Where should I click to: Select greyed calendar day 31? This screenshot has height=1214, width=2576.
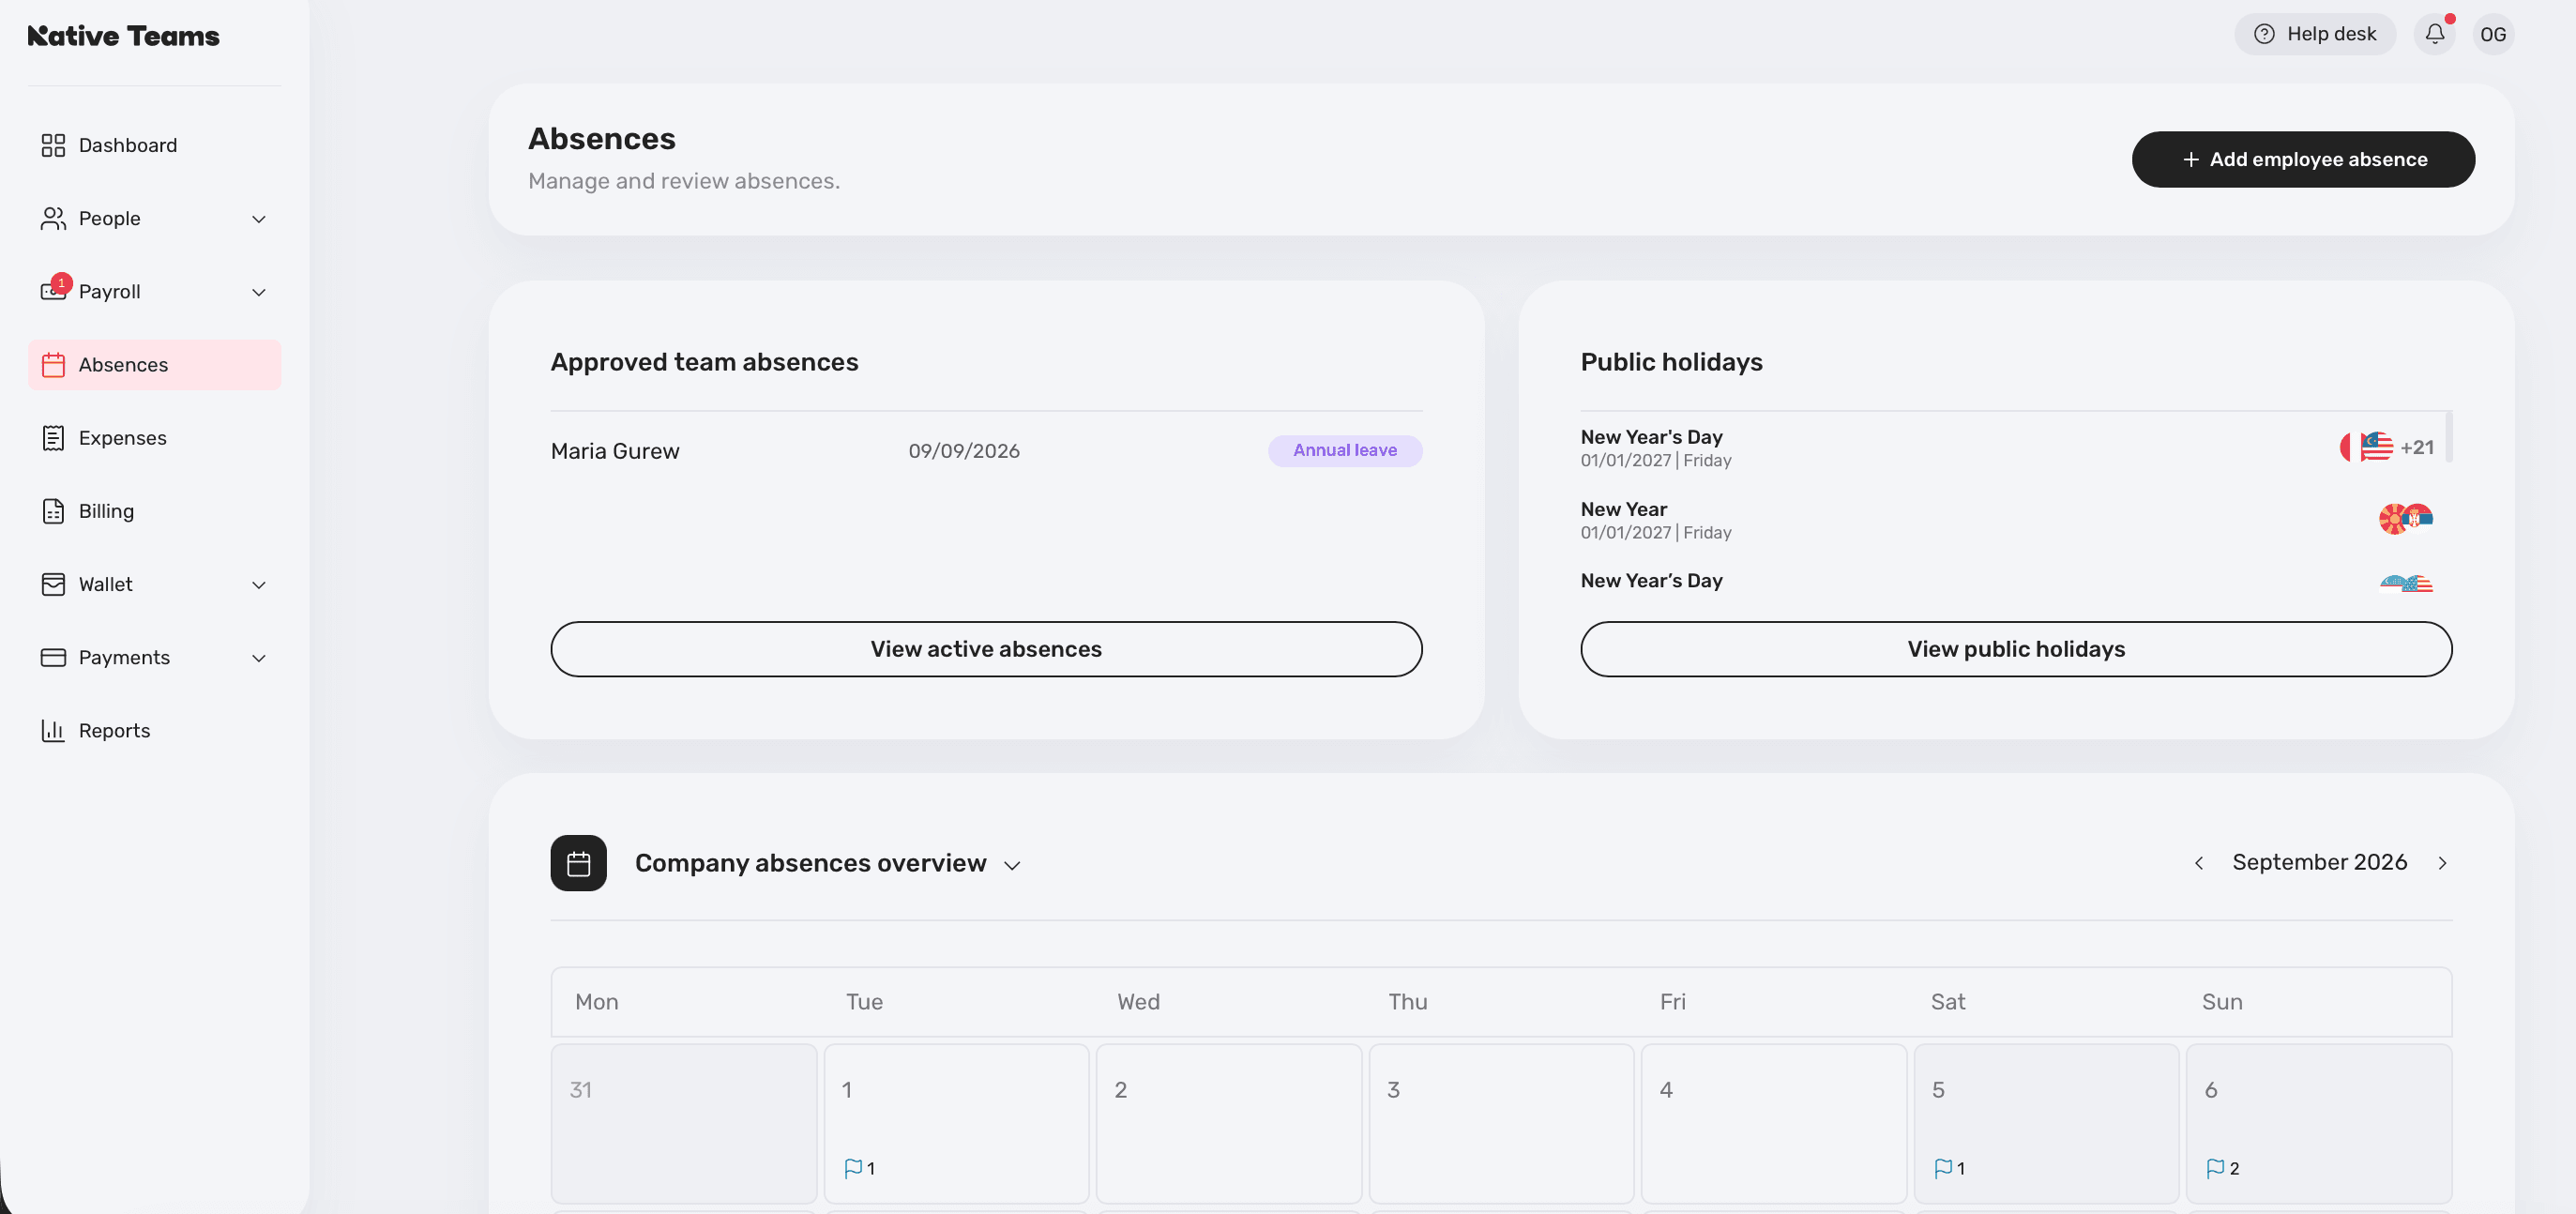(x=684, y=1123)
